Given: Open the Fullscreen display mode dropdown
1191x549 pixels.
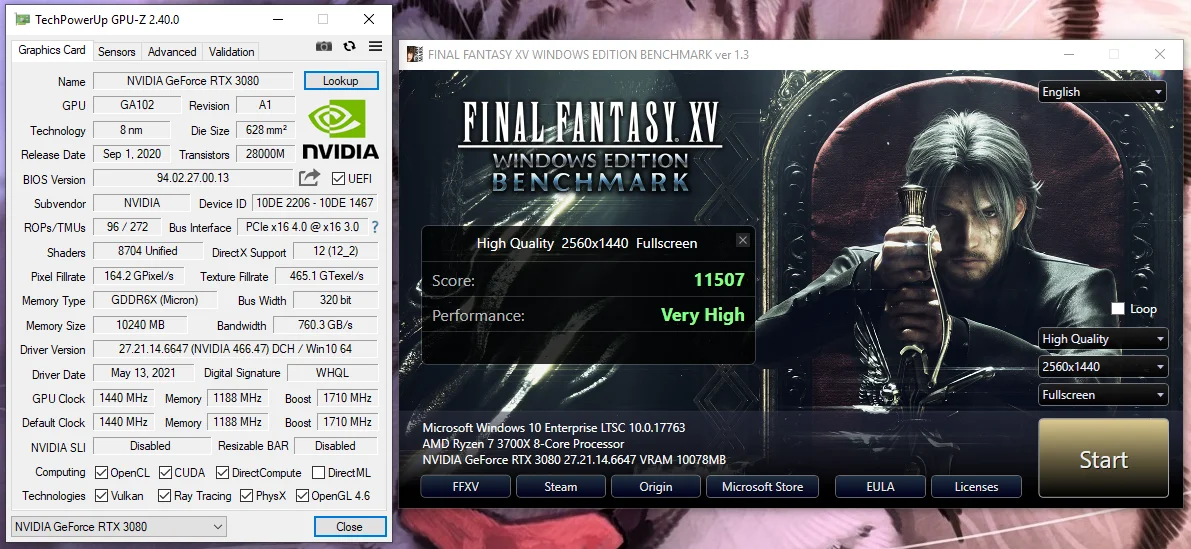Looking at the screenshot, I should (1102, 395).
